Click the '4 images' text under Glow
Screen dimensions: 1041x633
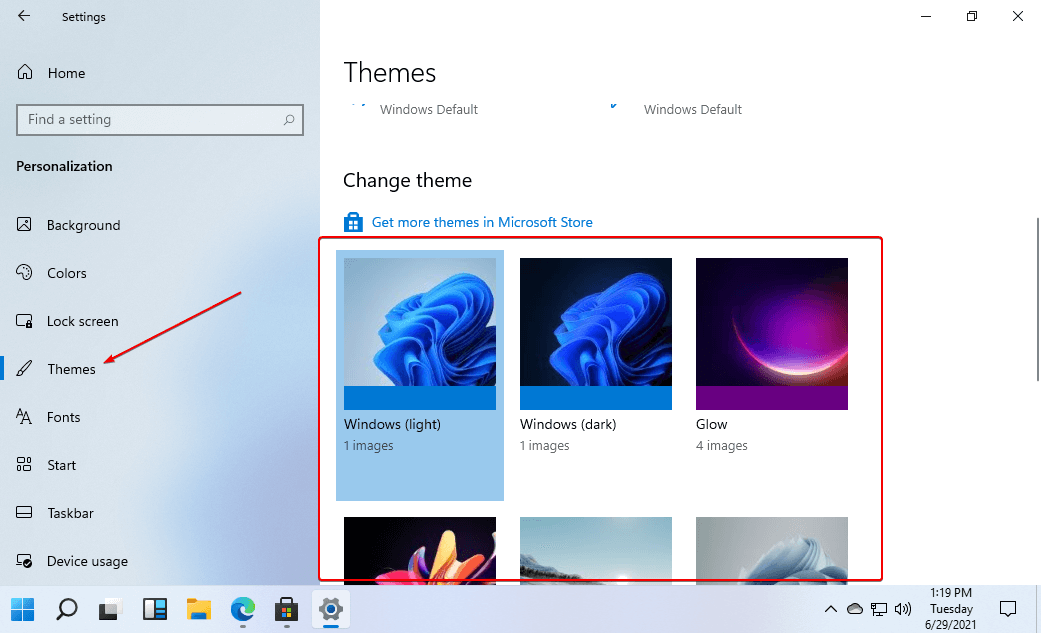pos(722,446)
